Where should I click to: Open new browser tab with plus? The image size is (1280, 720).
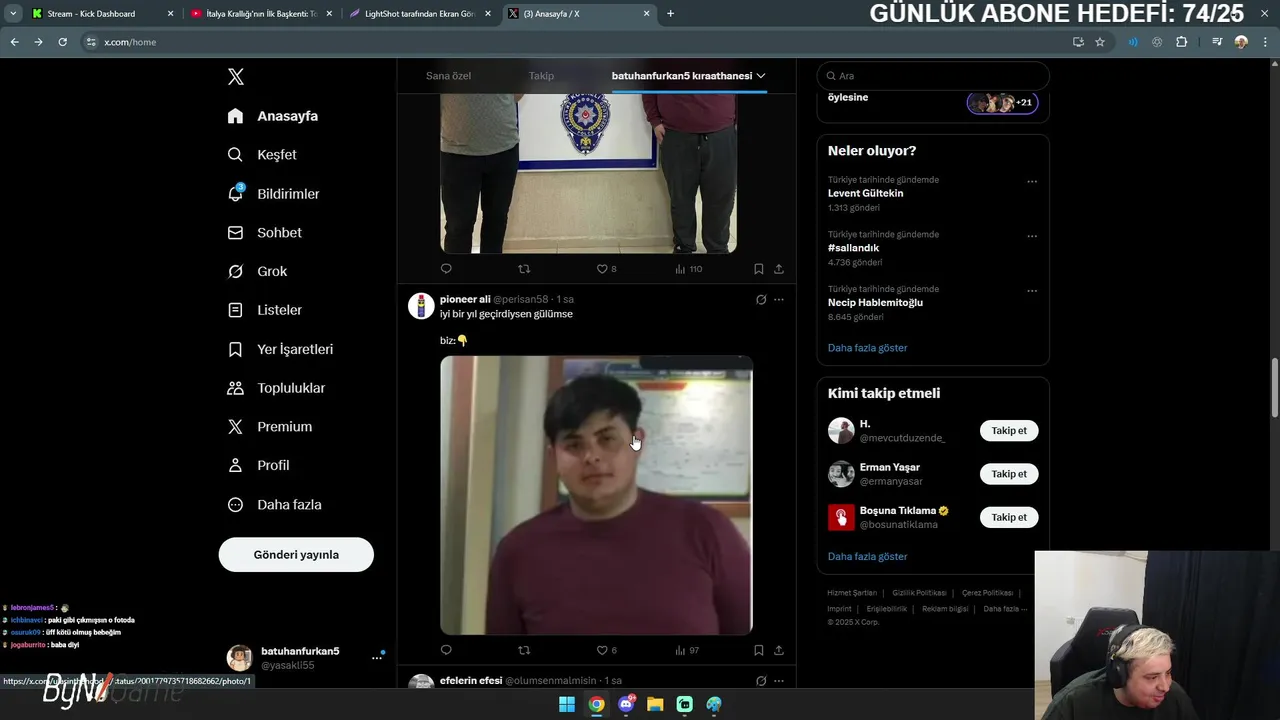tap(670, 14)
